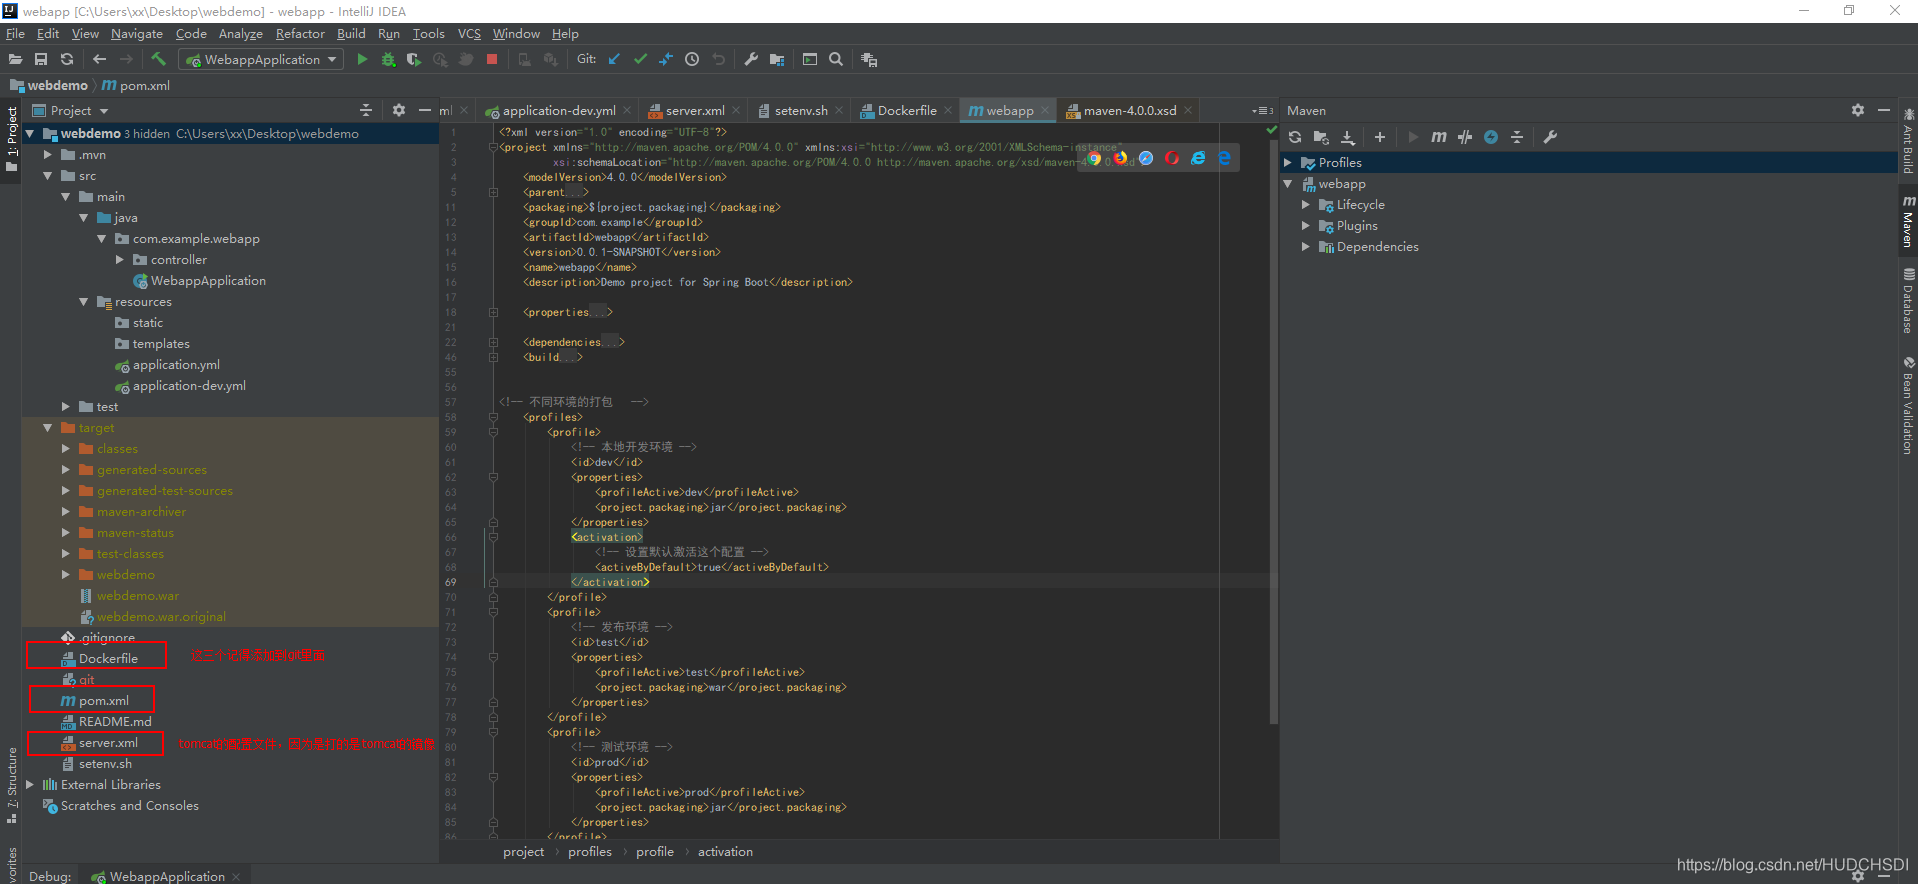
Task: Collapse all in the Project panel
Action: 366,110
